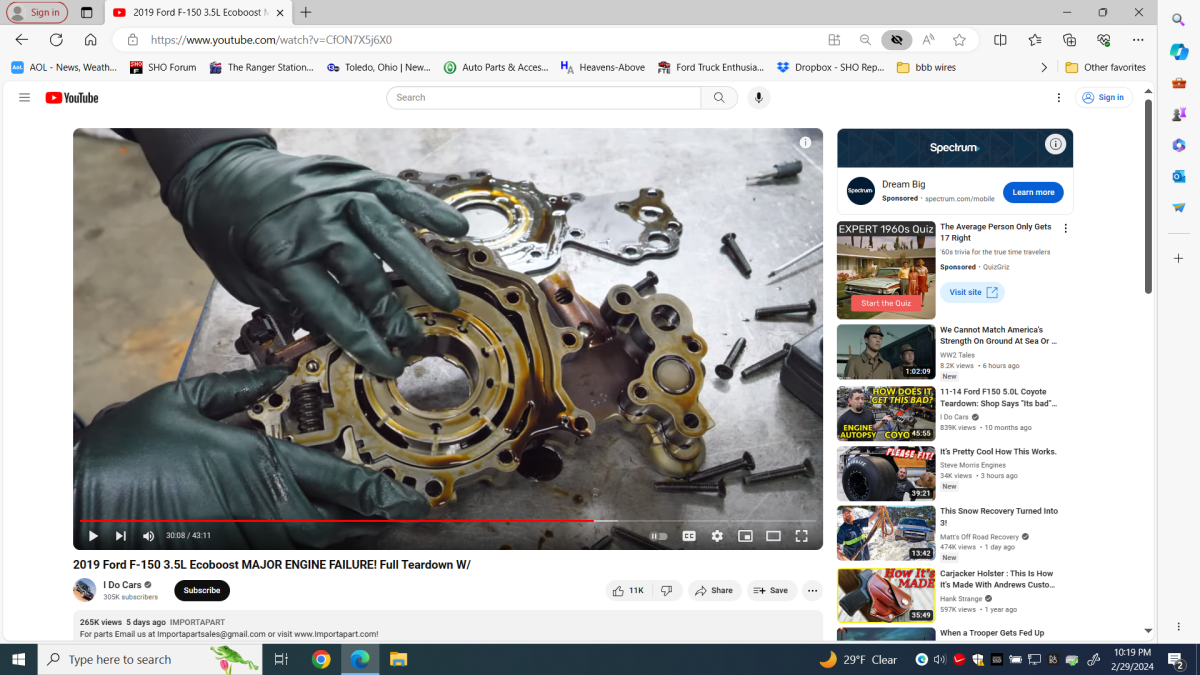Toggle autoplay switch in player

[658, 536]
